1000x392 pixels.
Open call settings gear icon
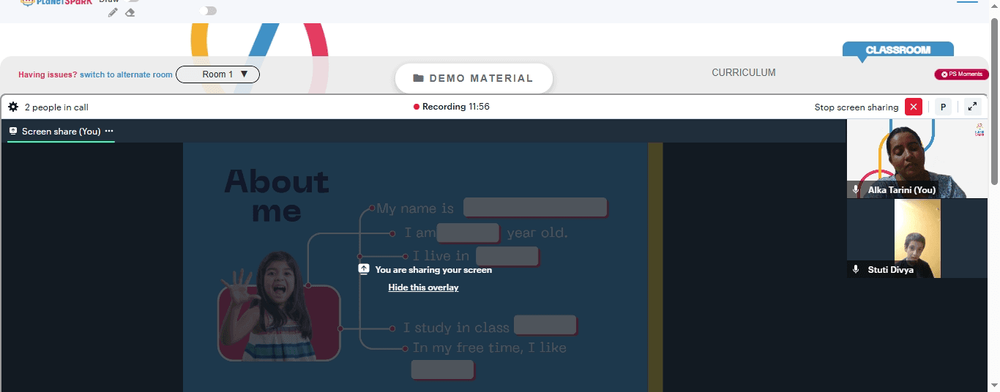13,107
